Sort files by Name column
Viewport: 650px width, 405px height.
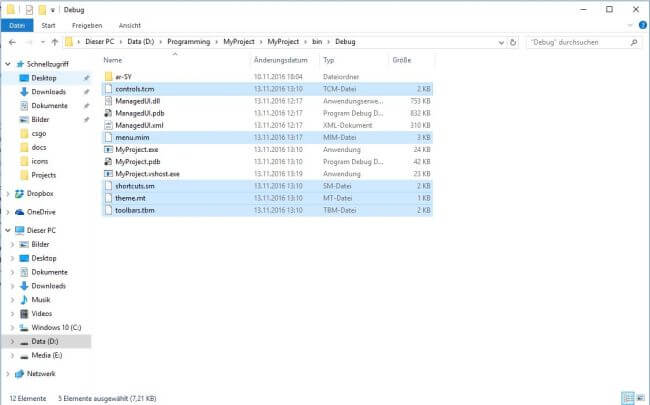(x=113, y=60)
